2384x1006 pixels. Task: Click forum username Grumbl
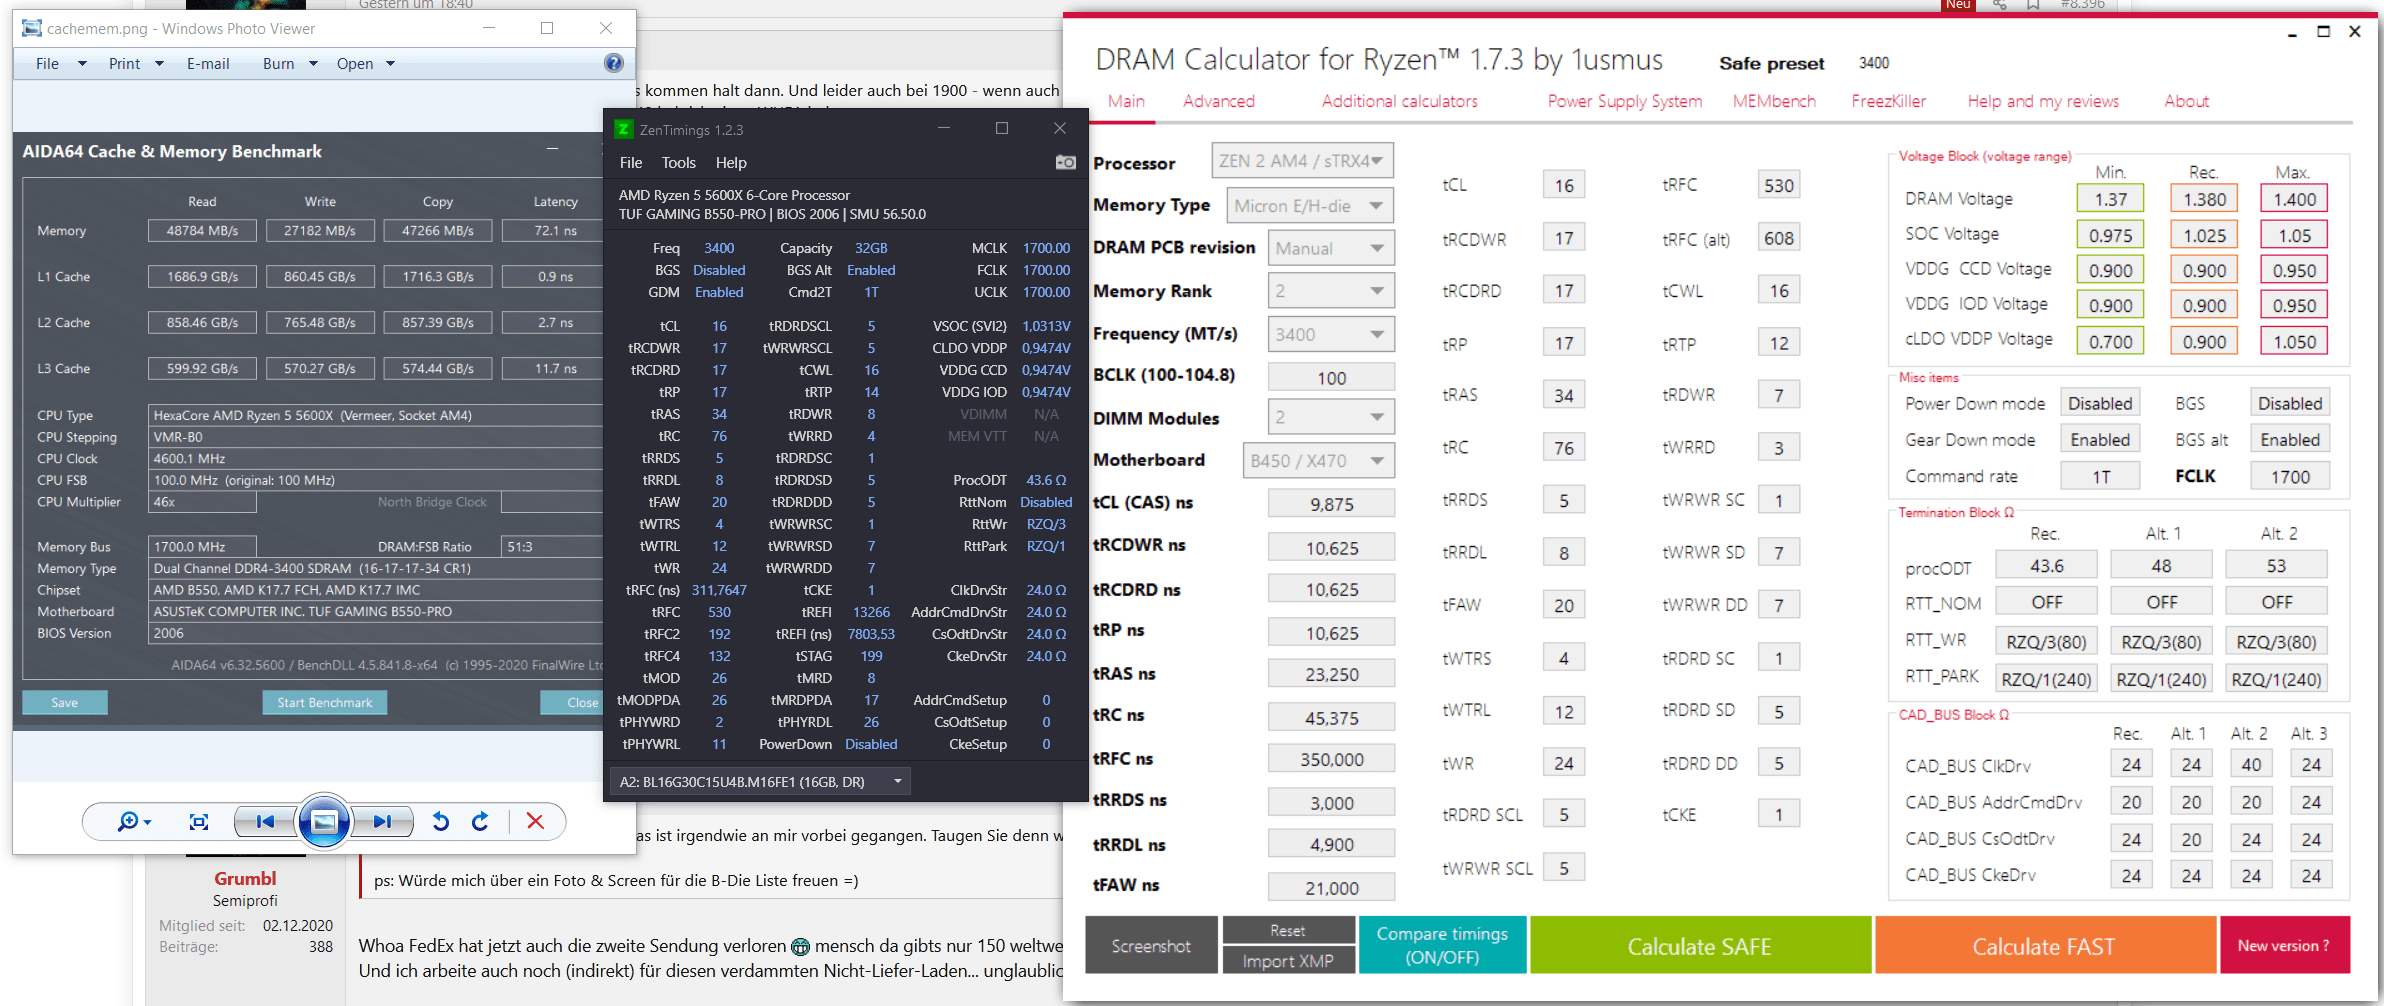(245, 878)
